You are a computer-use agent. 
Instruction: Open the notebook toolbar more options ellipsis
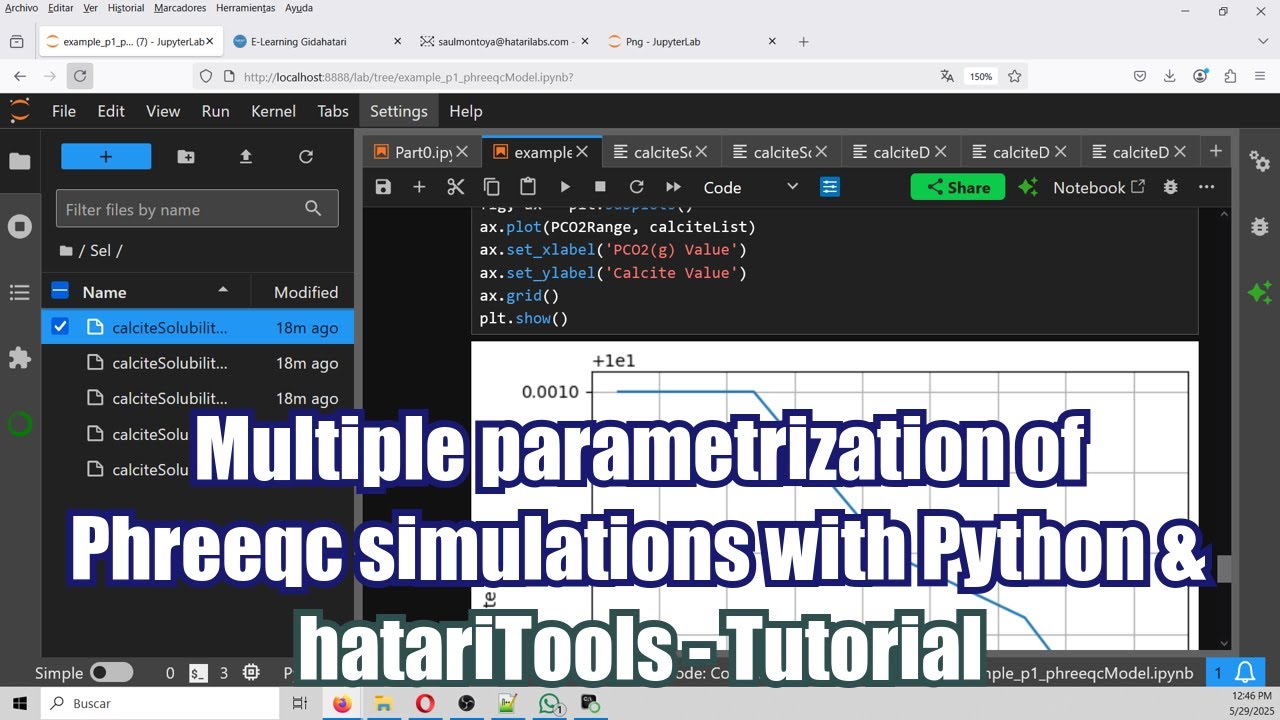coord(1207,187)
